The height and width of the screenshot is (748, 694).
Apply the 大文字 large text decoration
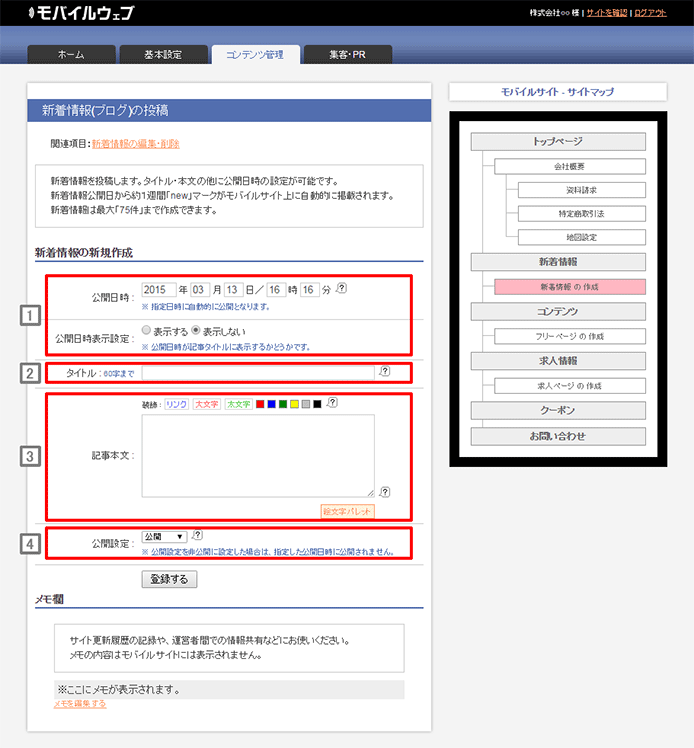pos(207,404)
